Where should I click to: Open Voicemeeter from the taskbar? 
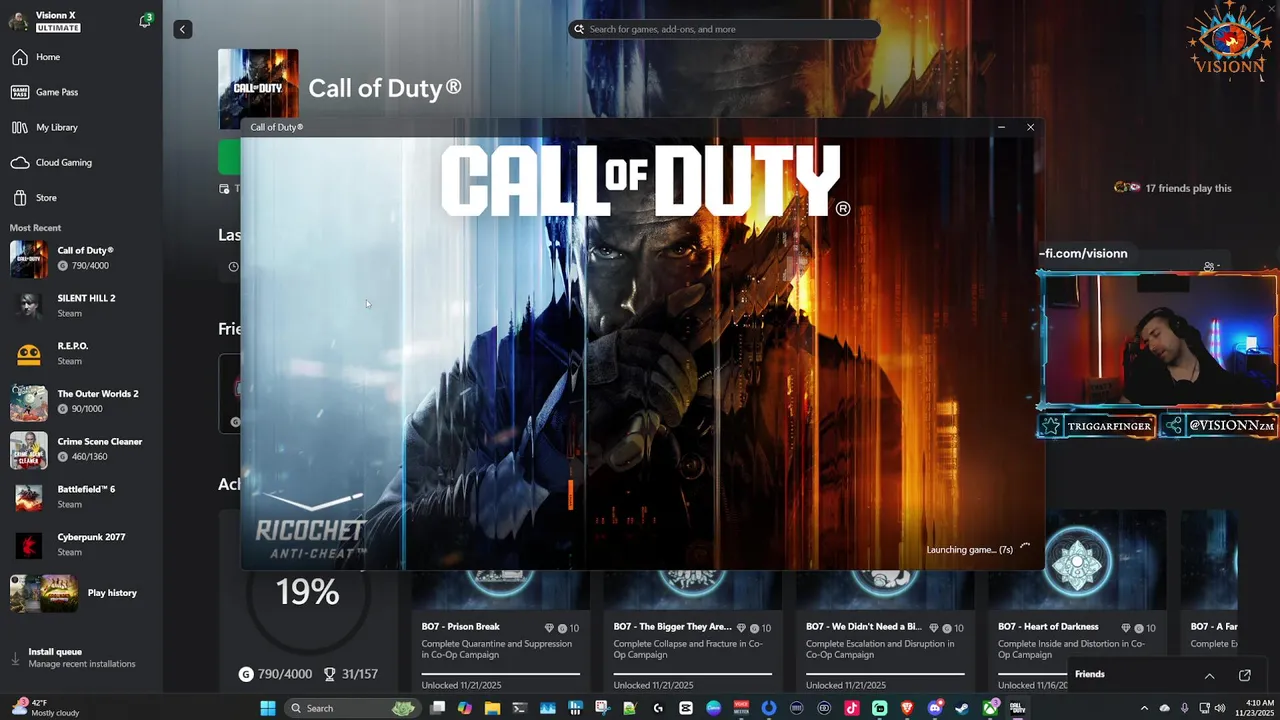click(x=741, y=708)
